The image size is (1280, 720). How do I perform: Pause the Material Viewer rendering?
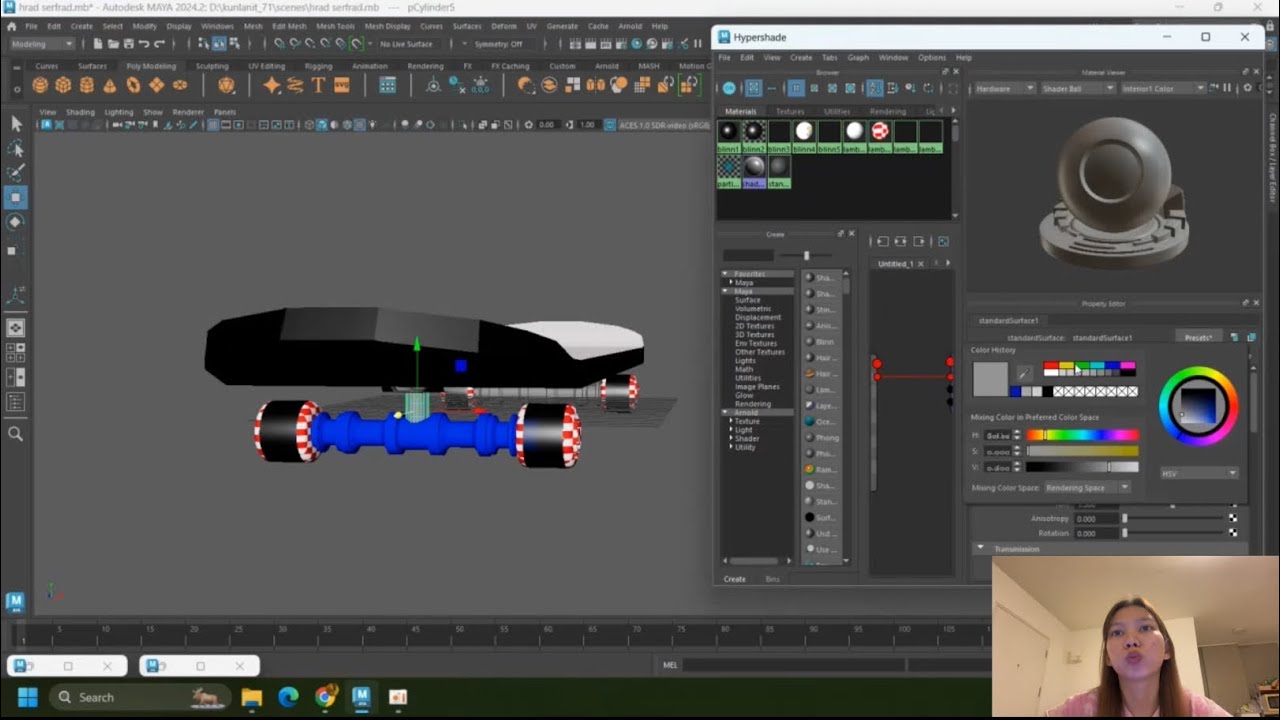point(1227,88)
